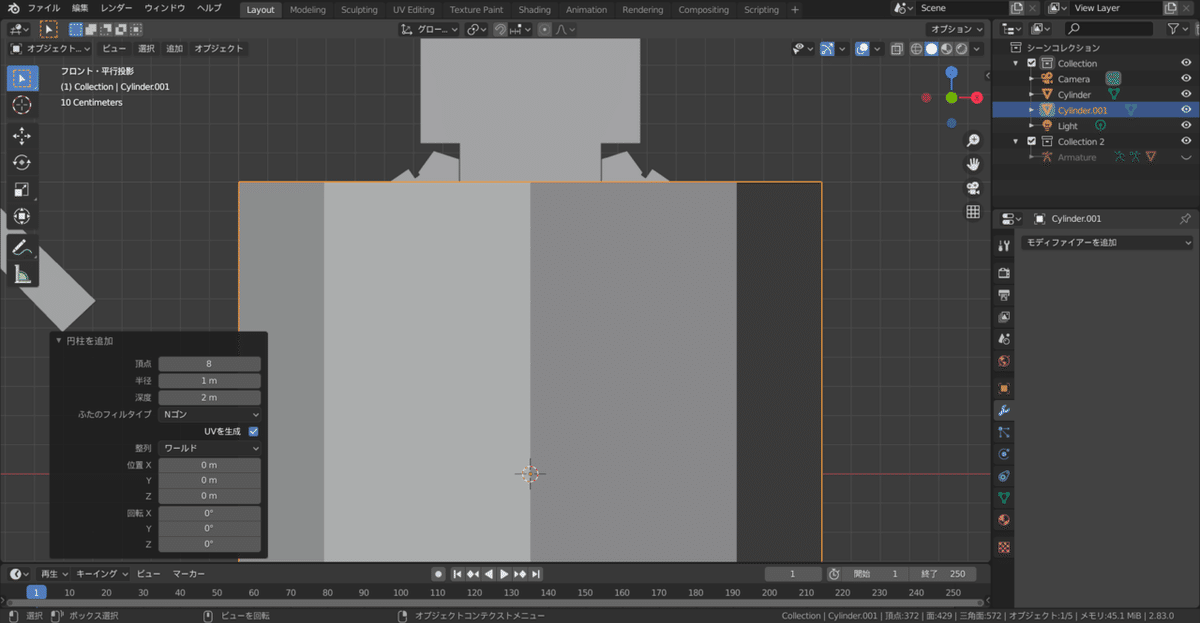Play the animation in timeline

pos(504,574)
